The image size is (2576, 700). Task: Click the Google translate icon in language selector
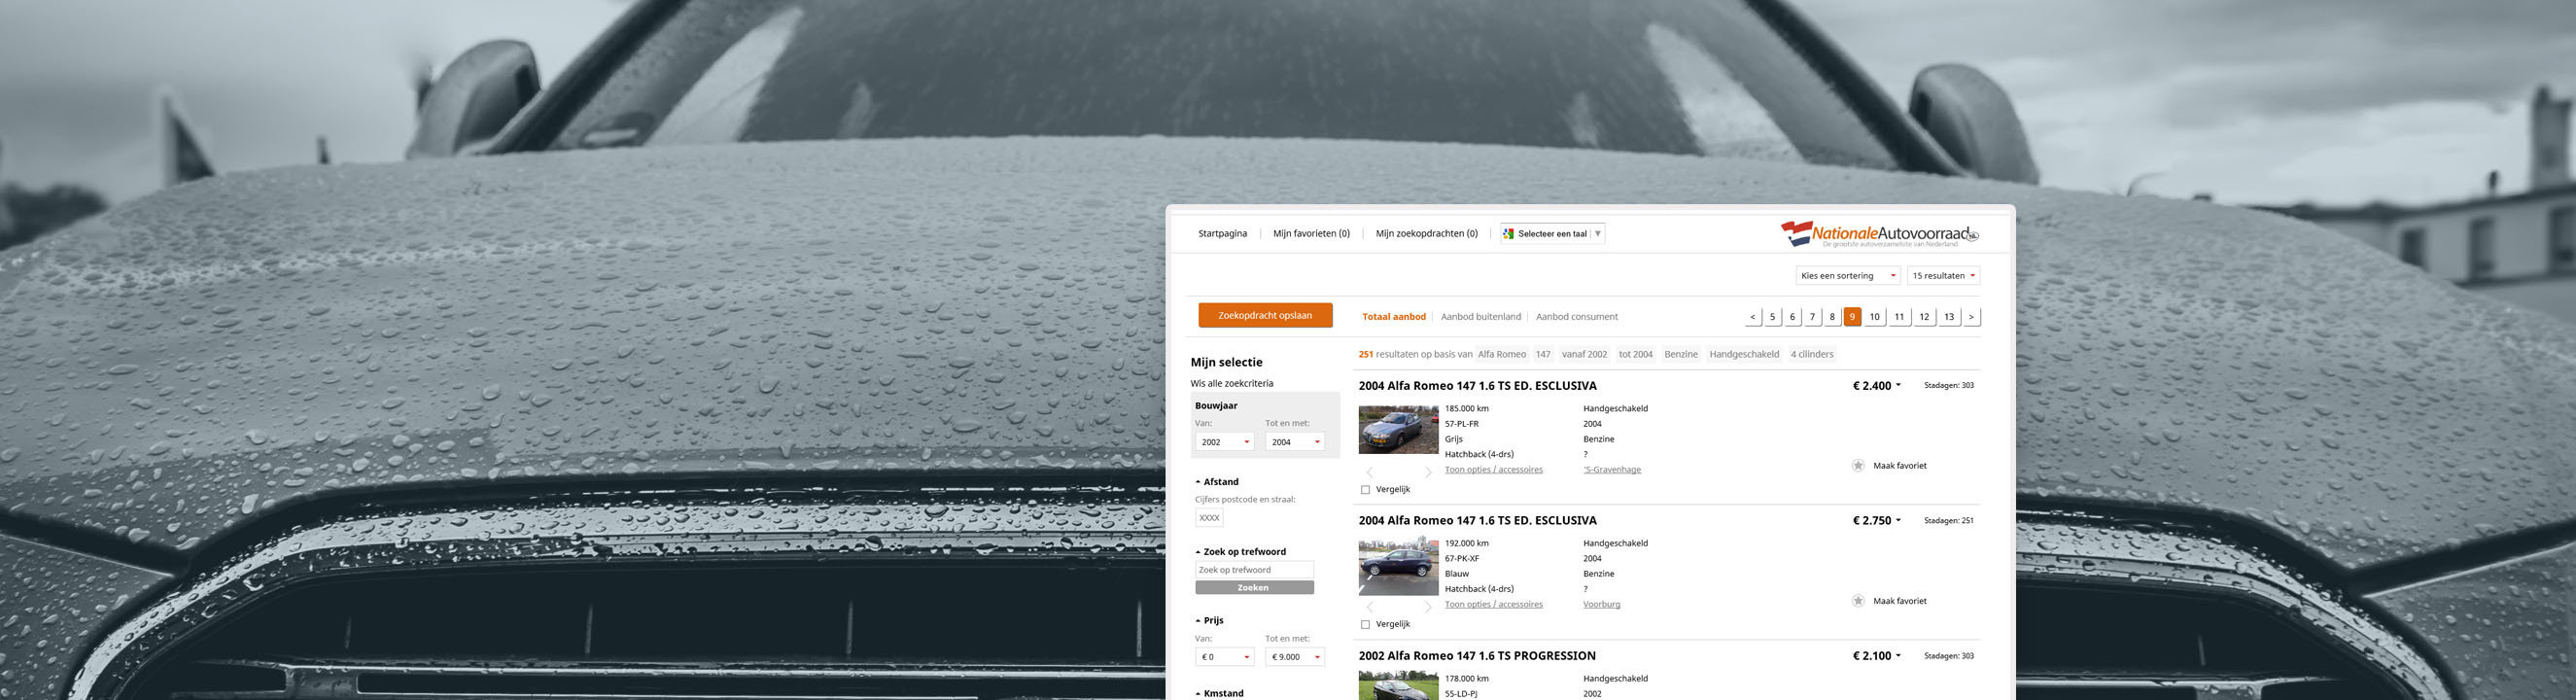click(x=1508, y=234)
